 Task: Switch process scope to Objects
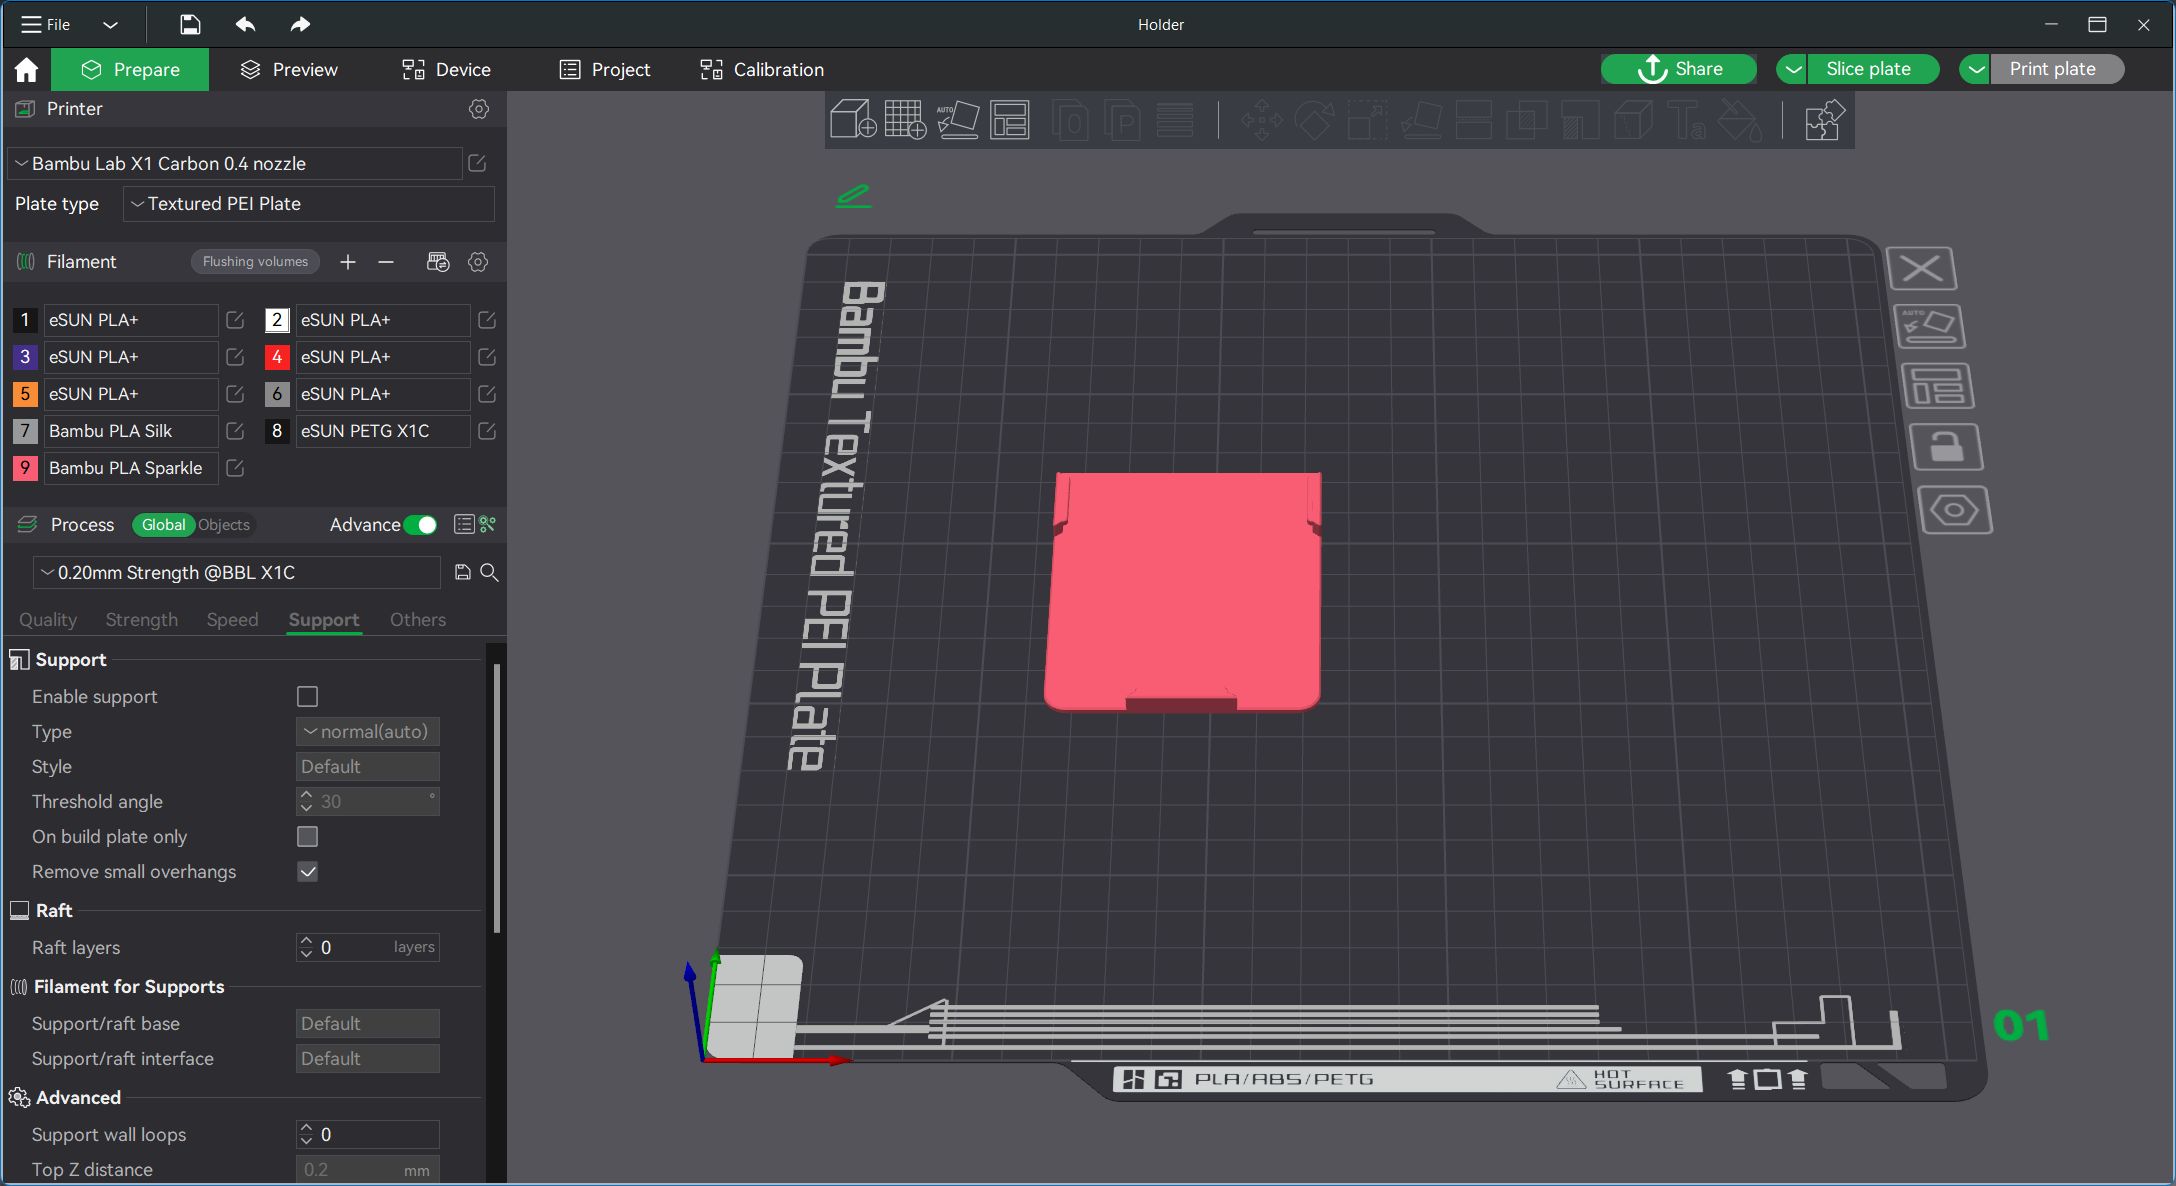click(x=224, y=525)
